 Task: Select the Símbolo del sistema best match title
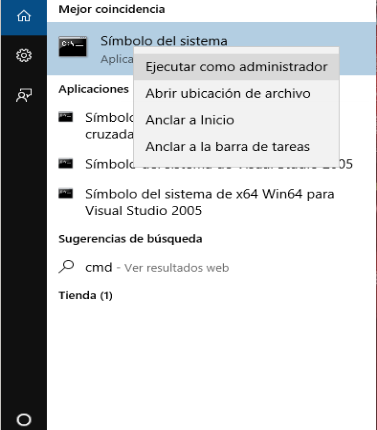point(164,41)
